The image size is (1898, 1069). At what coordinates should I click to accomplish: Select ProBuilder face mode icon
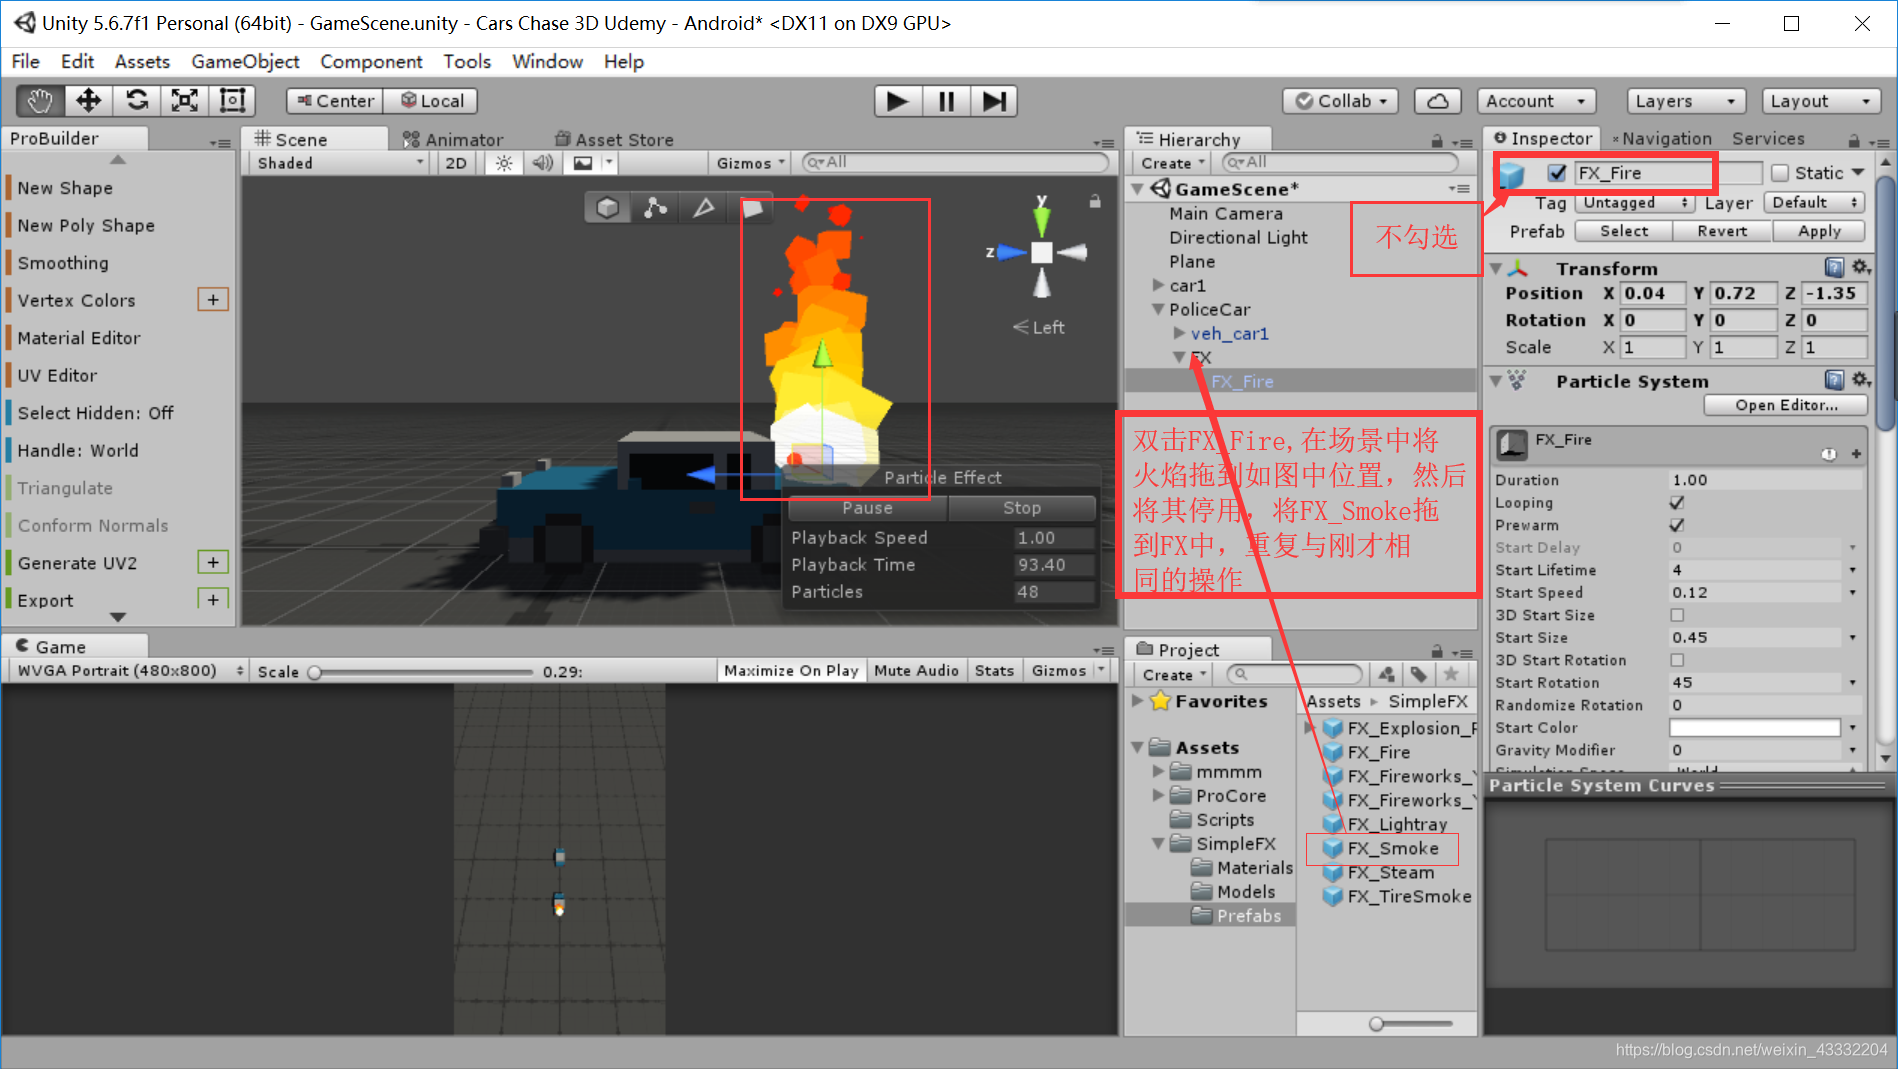752,207
